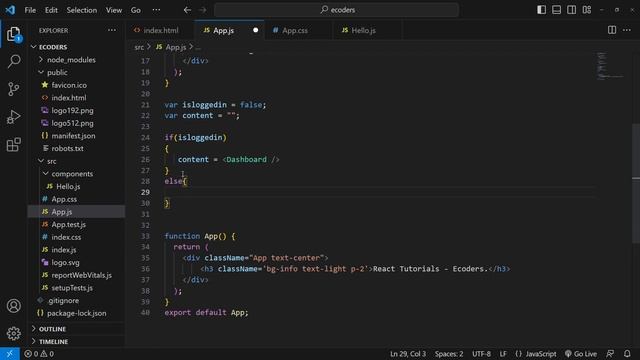Screen dimensions: 640x360
Task: Open the Search view icon
Action: pos(13,61)
